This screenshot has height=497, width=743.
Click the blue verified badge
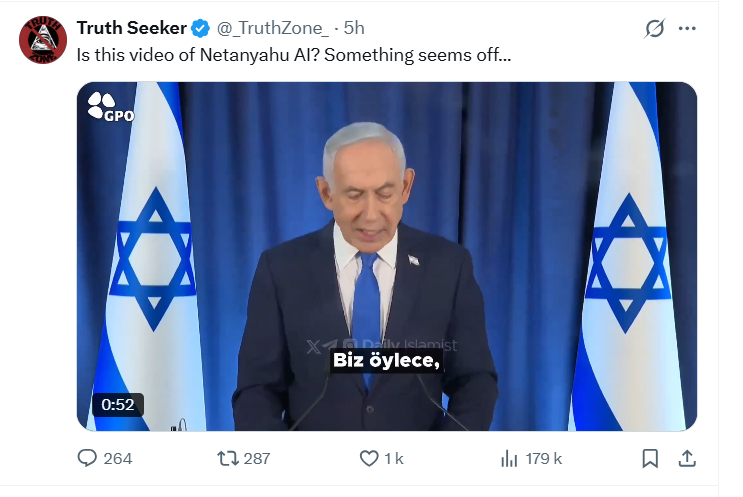pos(200,28)
